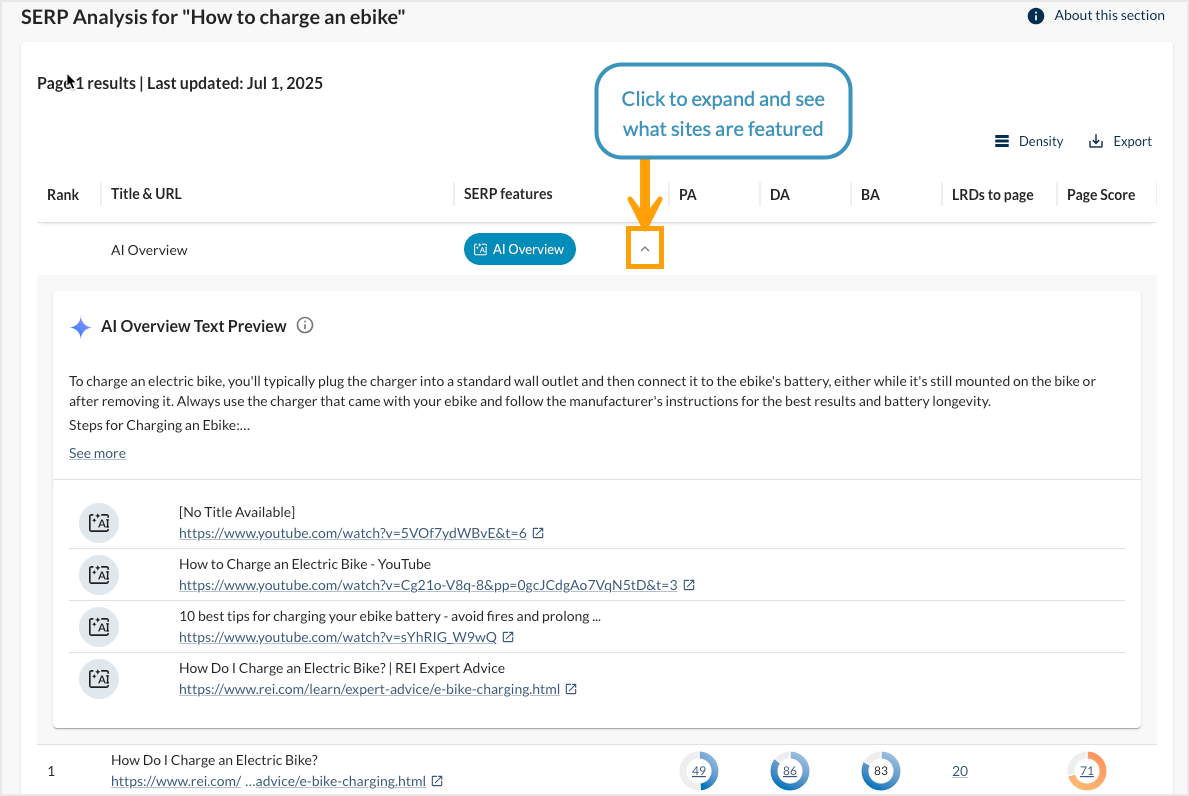Sort by Page Score column header
The height and width of the screenshot is (796, 1189).
1100,195
